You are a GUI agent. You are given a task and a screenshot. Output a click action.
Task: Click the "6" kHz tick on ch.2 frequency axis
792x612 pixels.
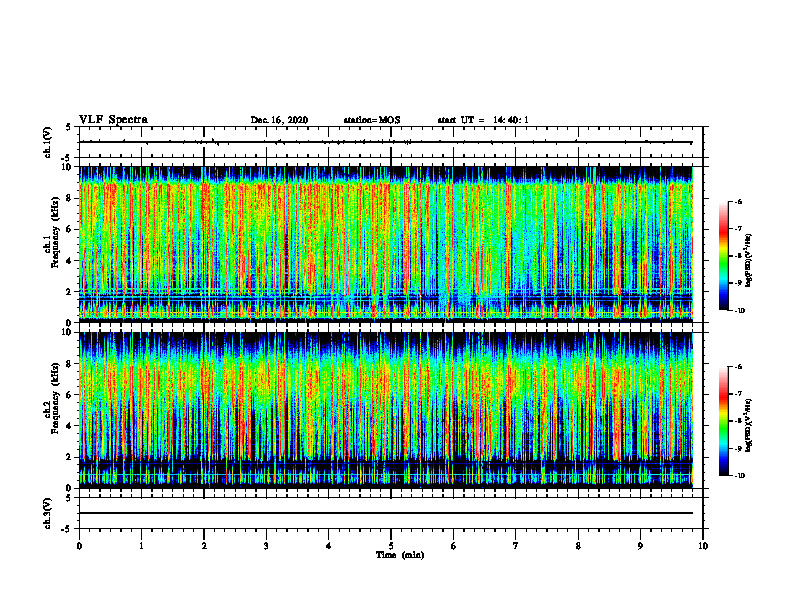tap(69, 395)
